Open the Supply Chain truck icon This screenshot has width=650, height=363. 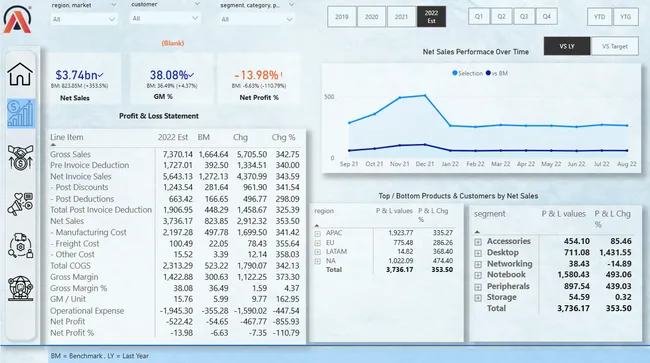20,245
